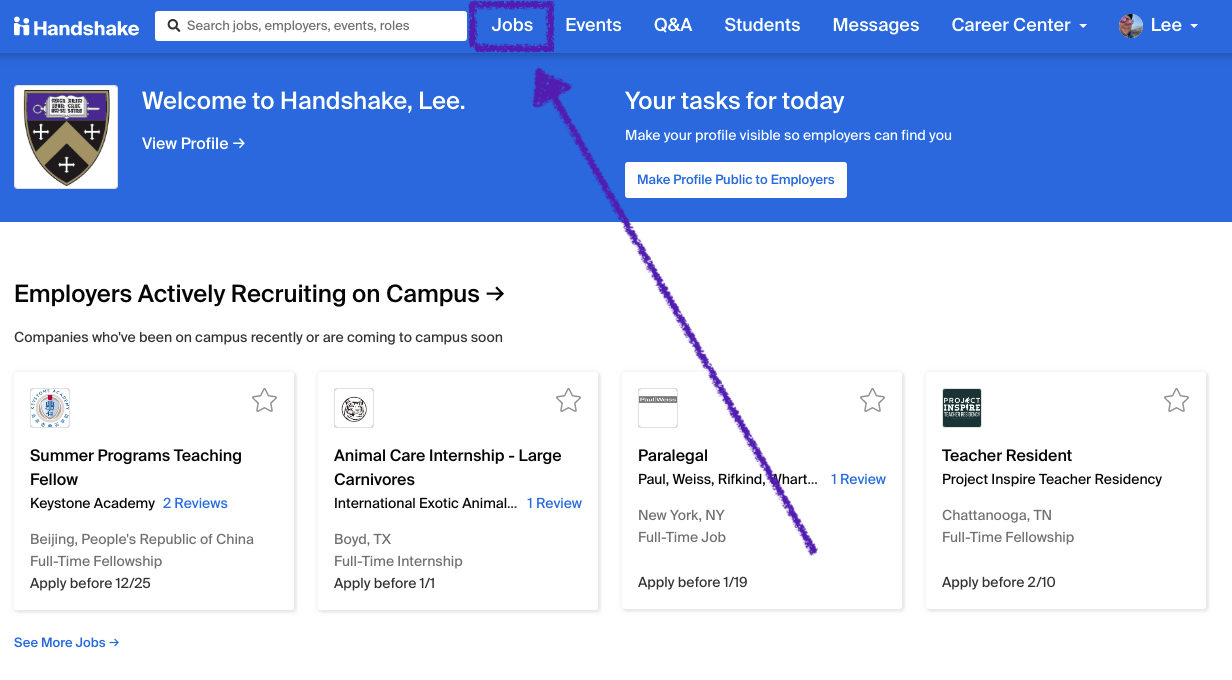Image resolution: width=1232 pixels, height=680 pixels.
Task: Click 'Apply before 2/10' text
Action: 999,582
